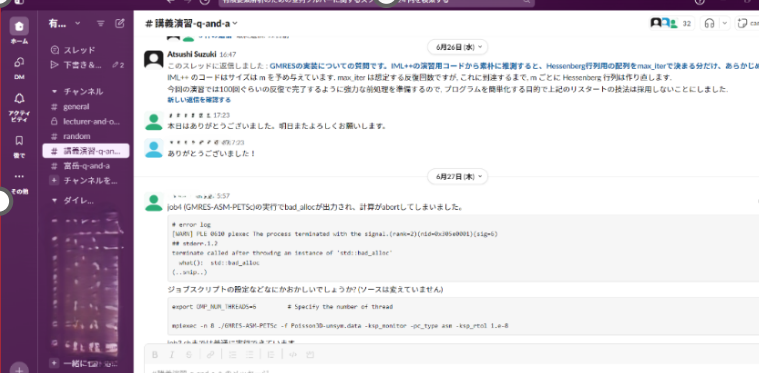The height and width of the screenshot is (373, 759).
Task: Click the member avatars count 32
Action: tap(672, 23)
